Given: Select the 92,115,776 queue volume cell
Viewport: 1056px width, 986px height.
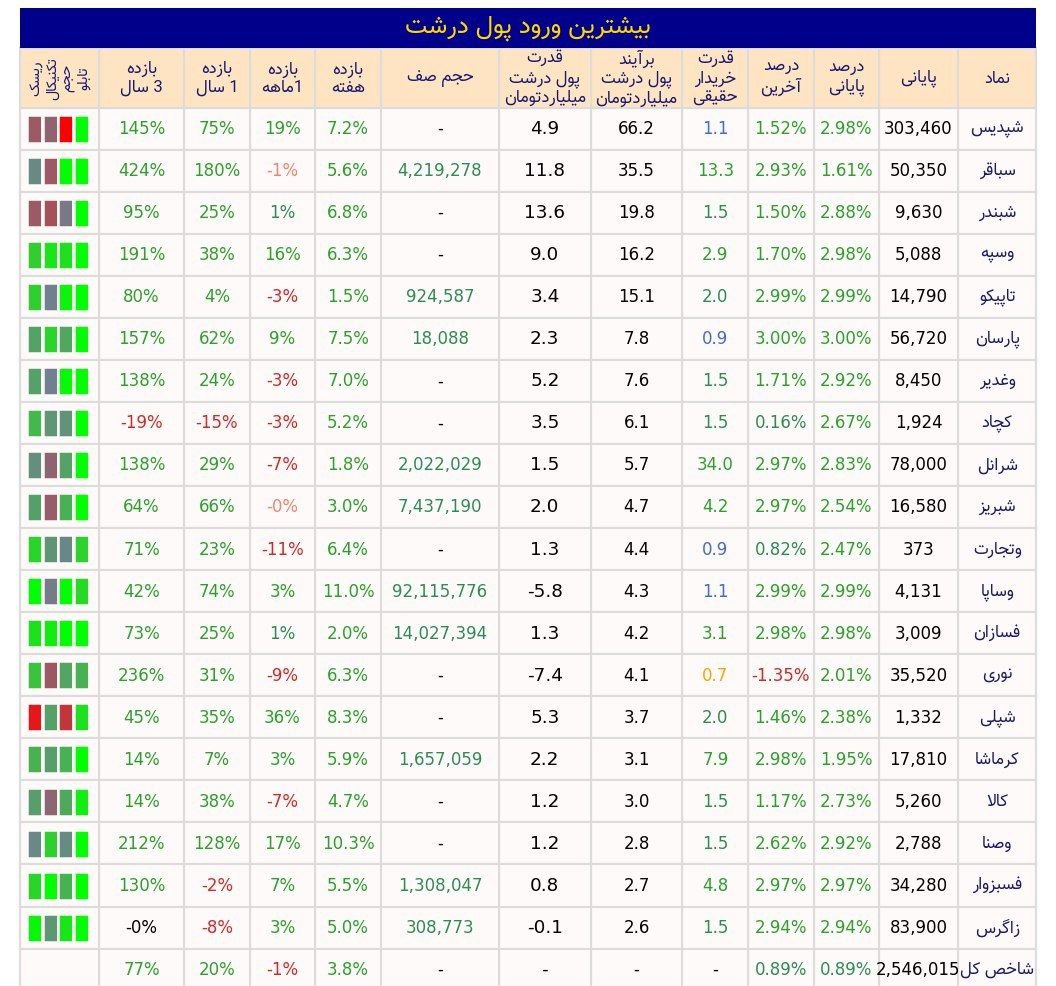Looking at the screenshot, I should point(440,591).
